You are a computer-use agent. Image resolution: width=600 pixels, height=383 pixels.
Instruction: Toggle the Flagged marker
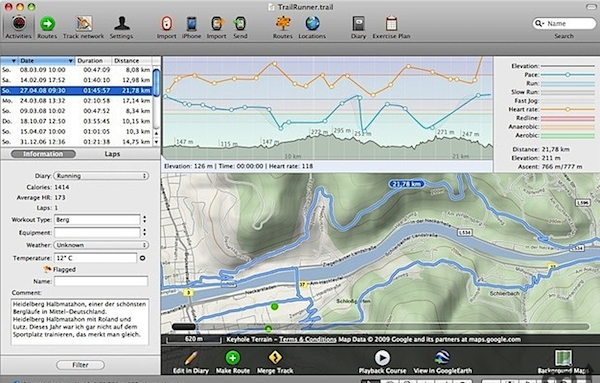pos(47,269)
